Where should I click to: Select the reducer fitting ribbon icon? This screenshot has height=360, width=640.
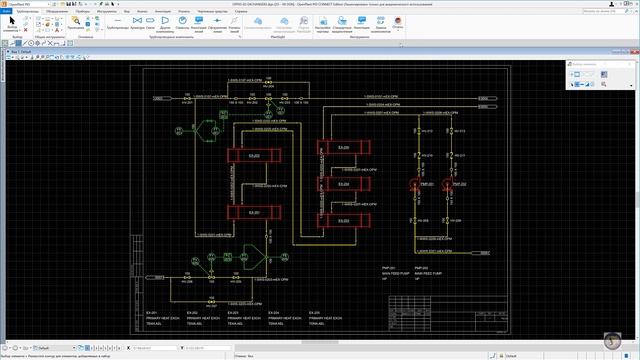[x=150, y=20]
